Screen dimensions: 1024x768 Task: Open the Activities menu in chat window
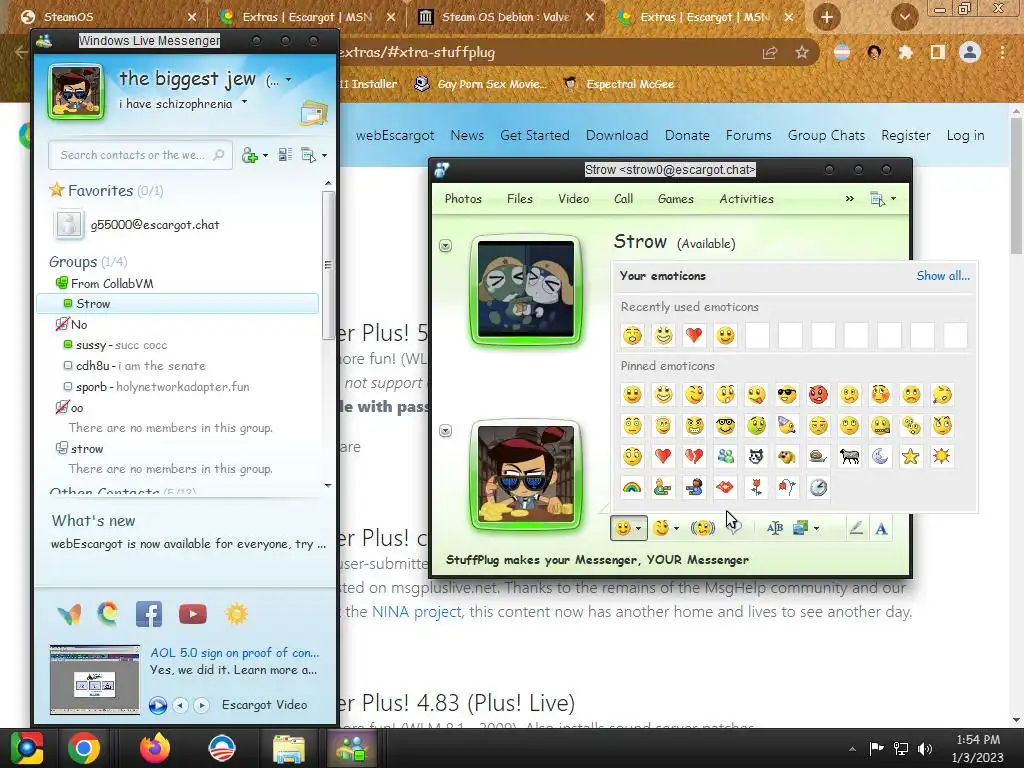tap(746, 199)
